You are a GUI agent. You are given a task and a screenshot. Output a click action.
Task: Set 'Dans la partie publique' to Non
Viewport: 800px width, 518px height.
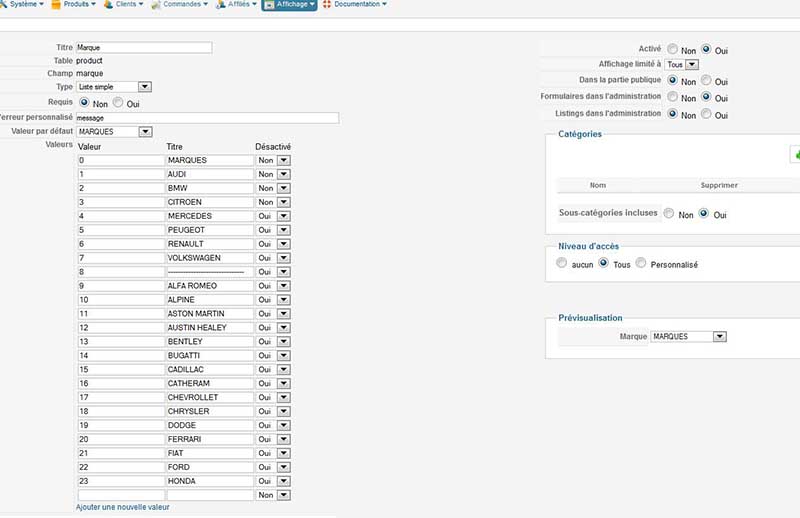click(672, 80)
